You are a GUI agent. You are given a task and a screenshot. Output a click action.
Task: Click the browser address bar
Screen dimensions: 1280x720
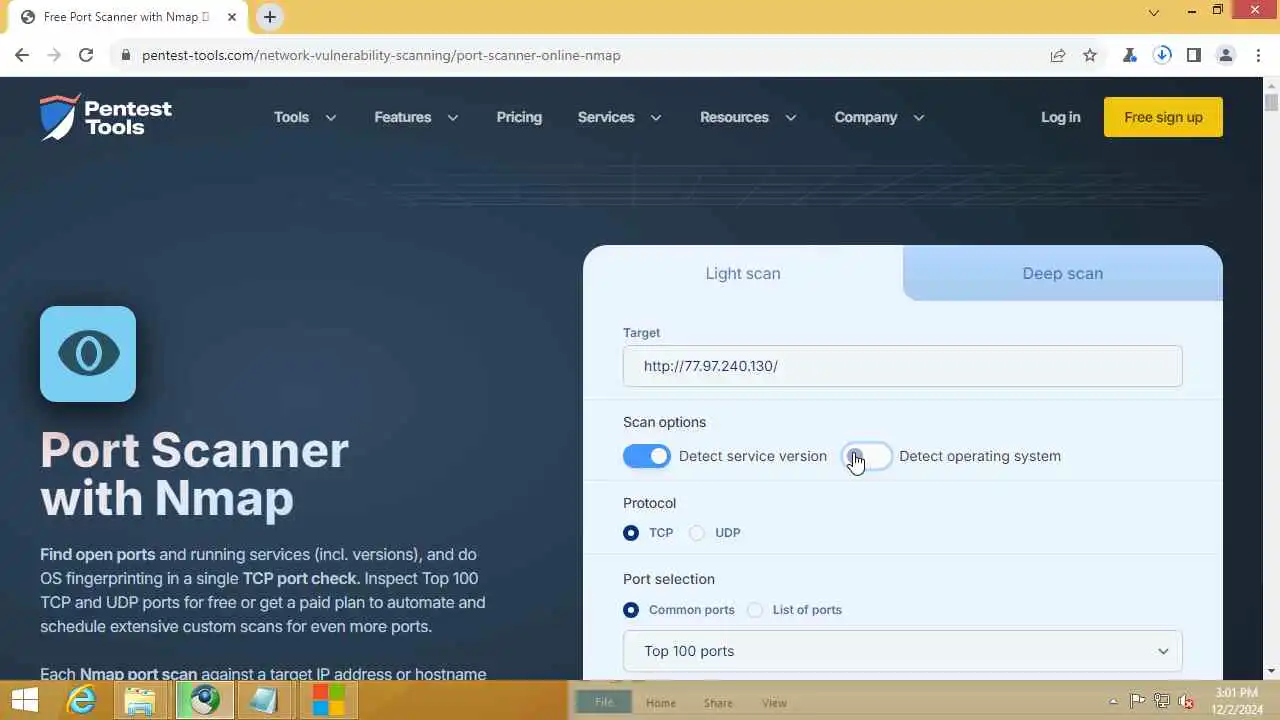click(580, 55)
